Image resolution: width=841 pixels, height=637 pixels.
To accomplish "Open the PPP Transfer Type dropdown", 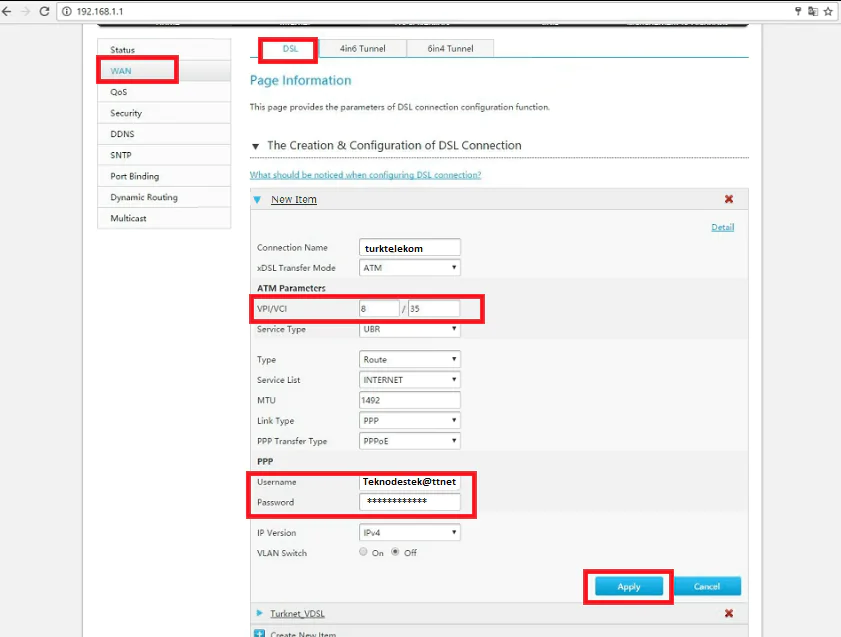I will 410,441.
